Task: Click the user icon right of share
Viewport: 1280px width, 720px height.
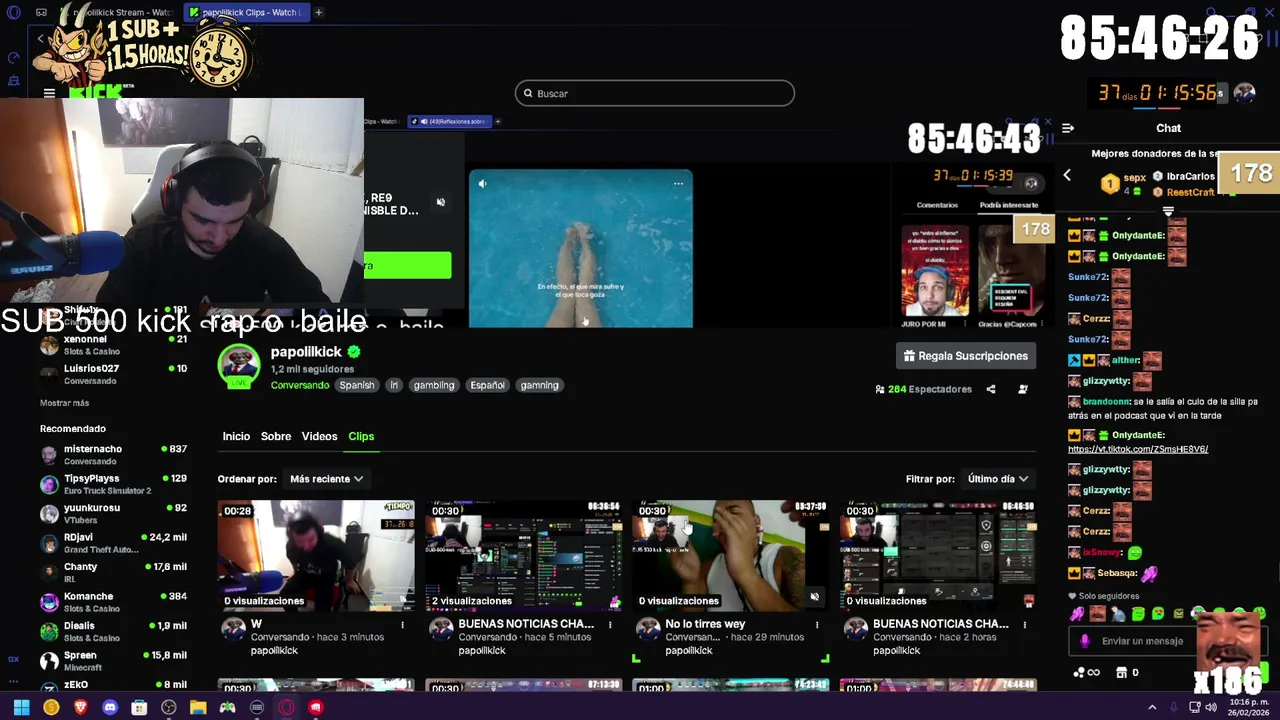Action: [1023, 389]
